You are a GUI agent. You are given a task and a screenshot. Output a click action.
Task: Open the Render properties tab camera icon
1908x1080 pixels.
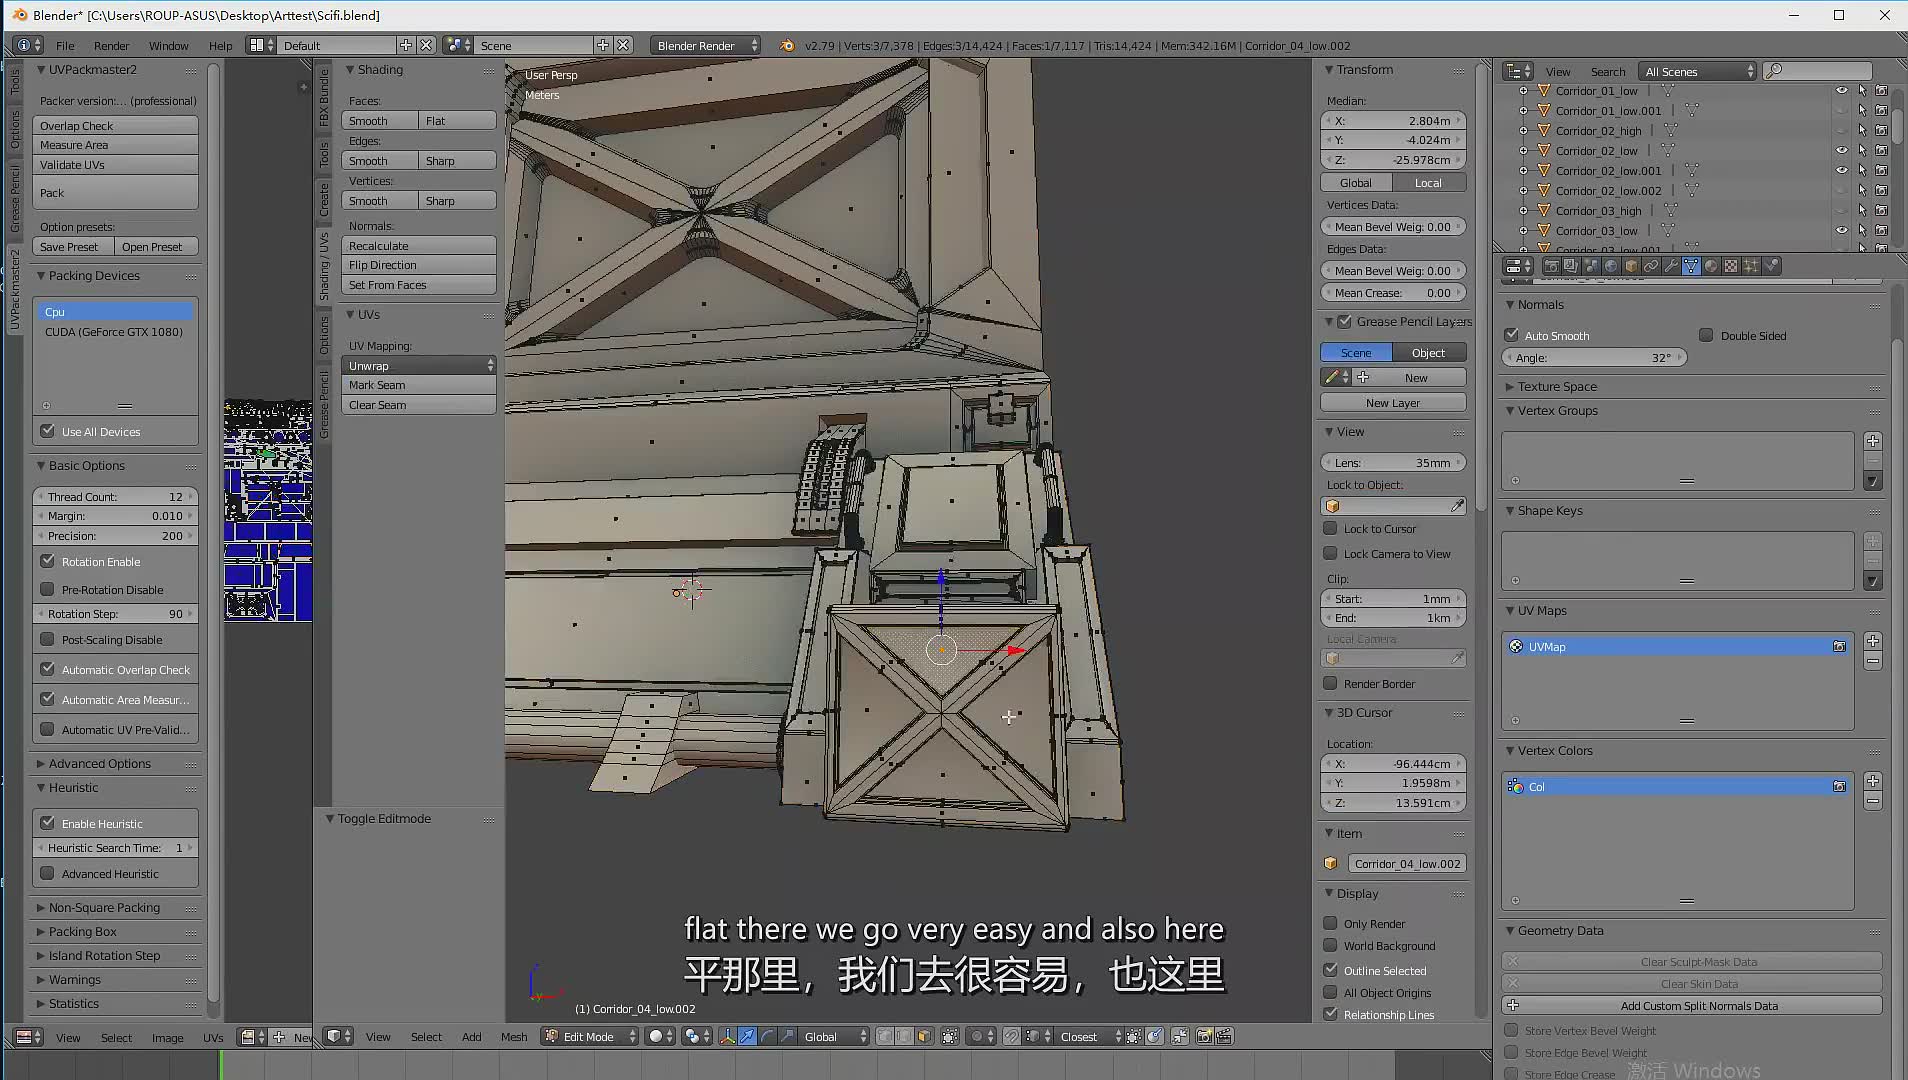pyautogui.click(x=1552, y=266)
